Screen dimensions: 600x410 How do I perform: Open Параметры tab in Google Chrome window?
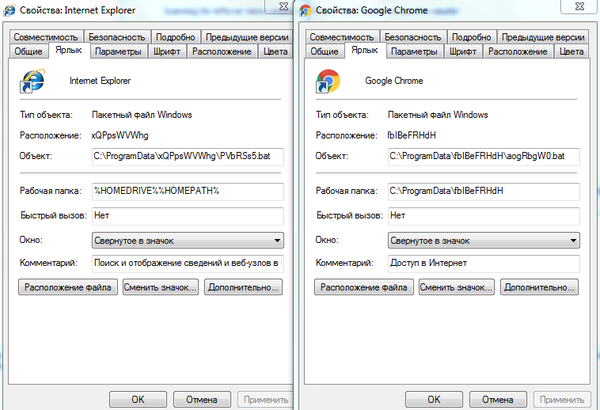pos(414,51)
